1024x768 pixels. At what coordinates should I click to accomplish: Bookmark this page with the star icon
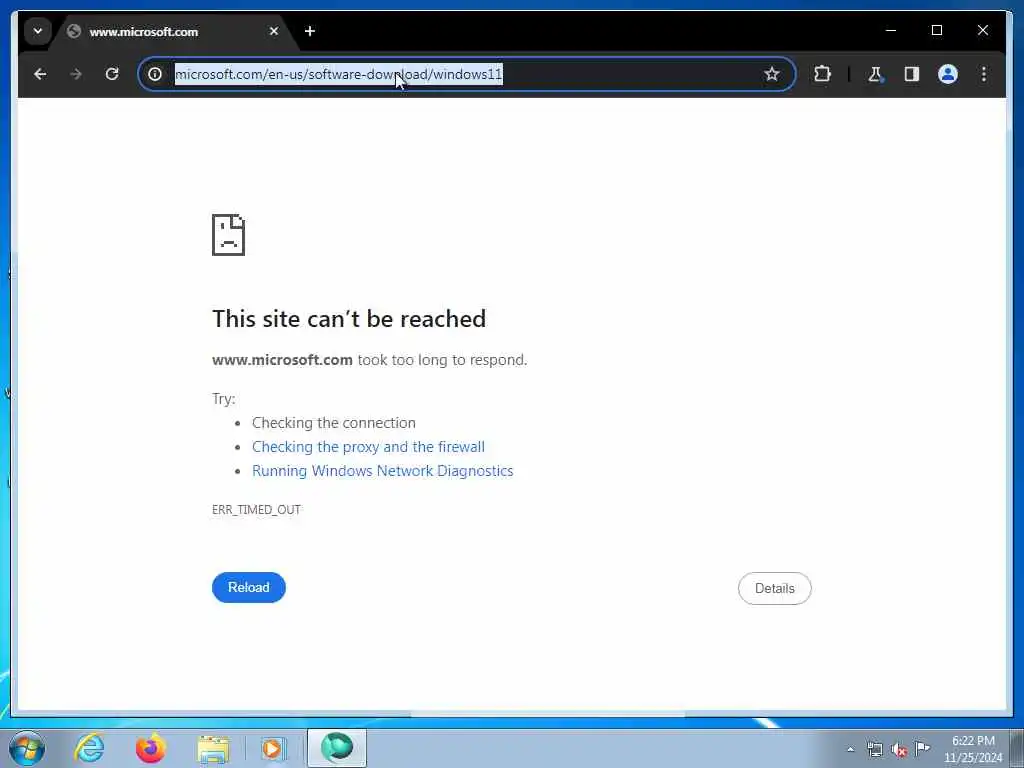click(772, 74)
